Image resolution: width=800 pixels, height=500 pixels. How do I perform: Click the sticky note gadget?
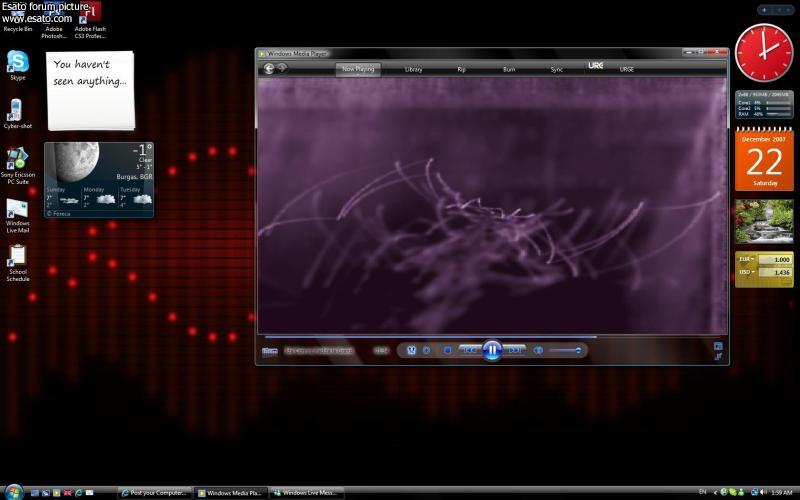(90, 90)
